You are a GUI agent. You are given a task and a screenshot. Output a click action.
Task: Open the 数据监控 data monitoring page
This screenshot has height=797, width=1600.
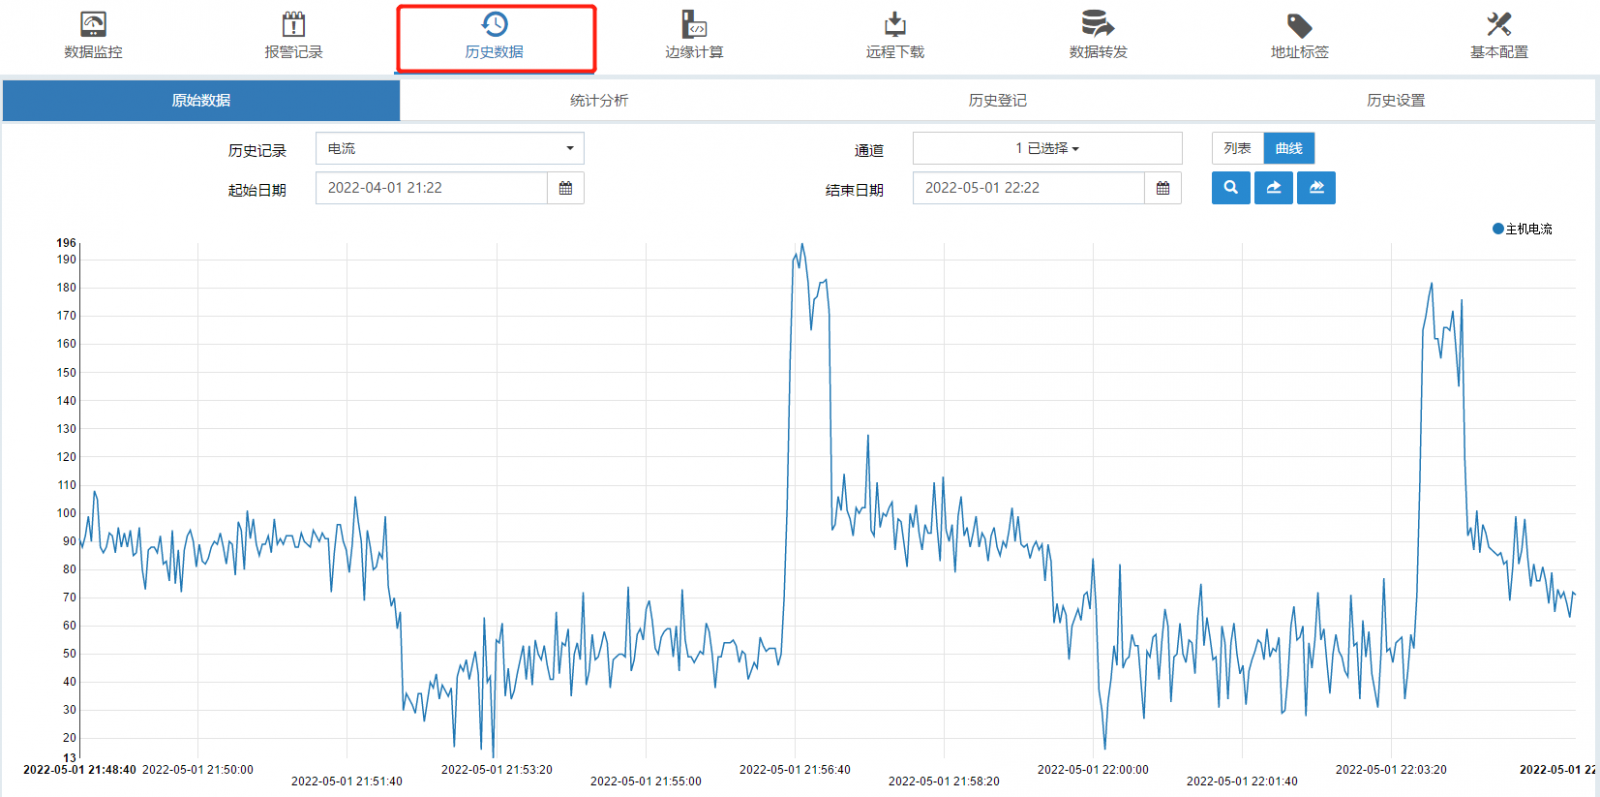(x=93, y=36)
